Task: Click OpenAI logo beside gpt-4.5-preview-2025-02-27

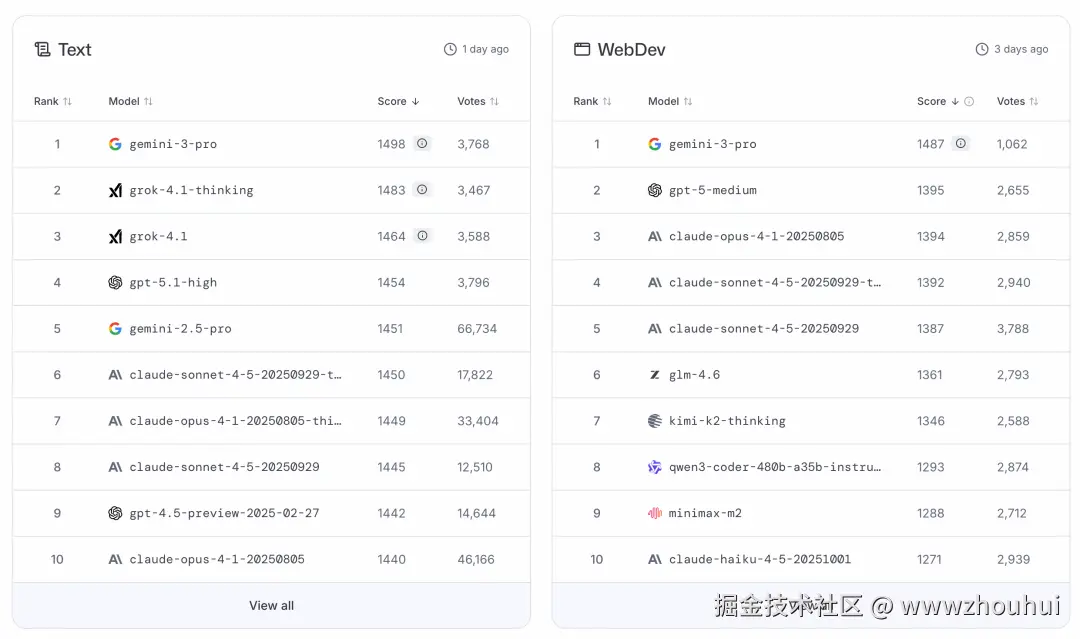Action: [x=115, y=513]
